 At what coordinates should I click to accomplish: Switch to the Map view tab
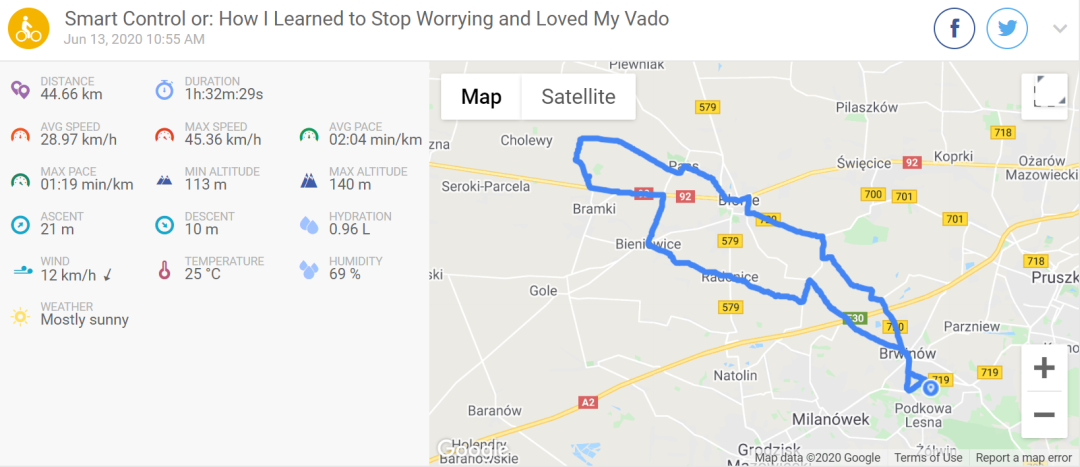tap(481, 97)
